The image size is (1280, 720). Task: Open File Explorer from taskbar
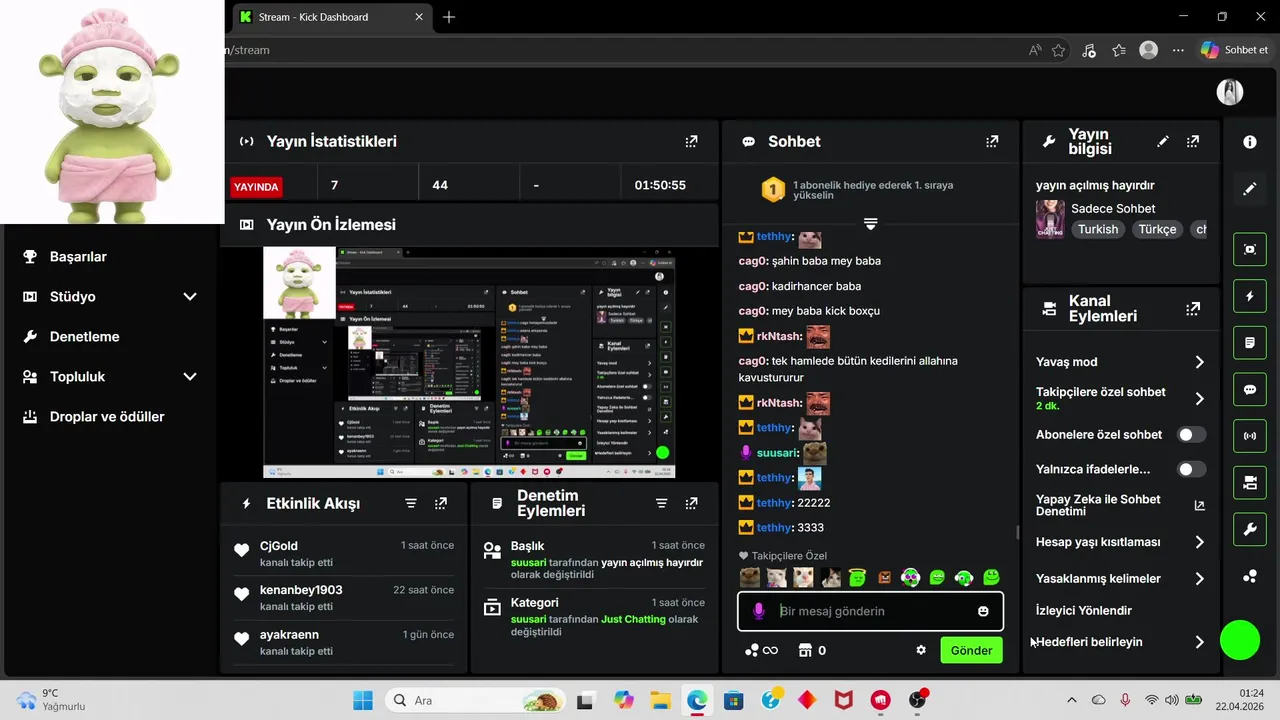tap(659, 700)
